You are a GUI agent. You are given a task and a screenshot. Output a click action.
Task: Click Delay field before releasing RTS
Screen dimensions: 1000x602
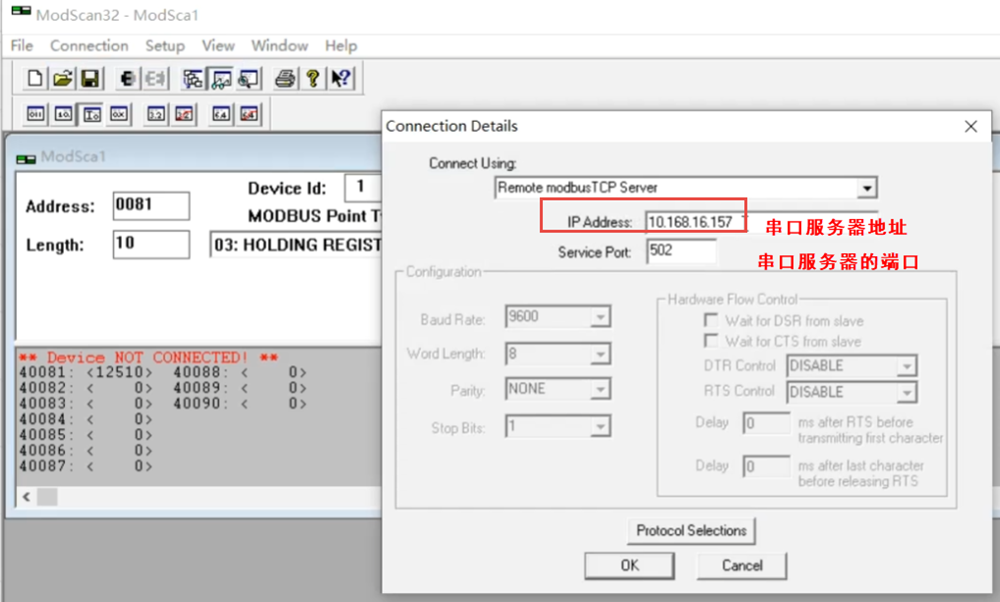point(767,466)
